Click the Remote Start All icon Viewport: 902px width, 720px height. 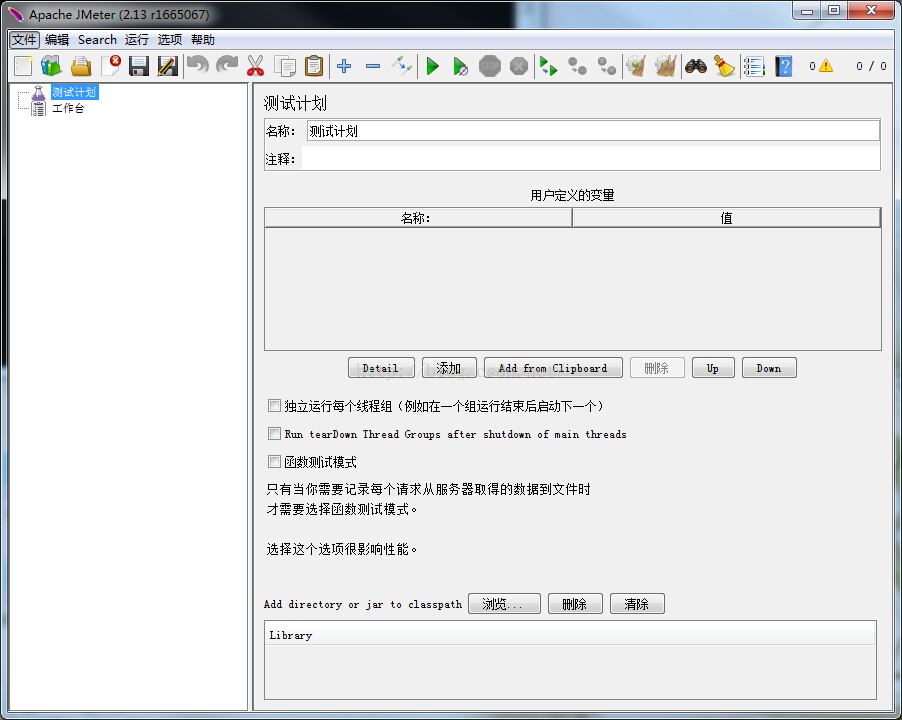(x=548, y=66)
